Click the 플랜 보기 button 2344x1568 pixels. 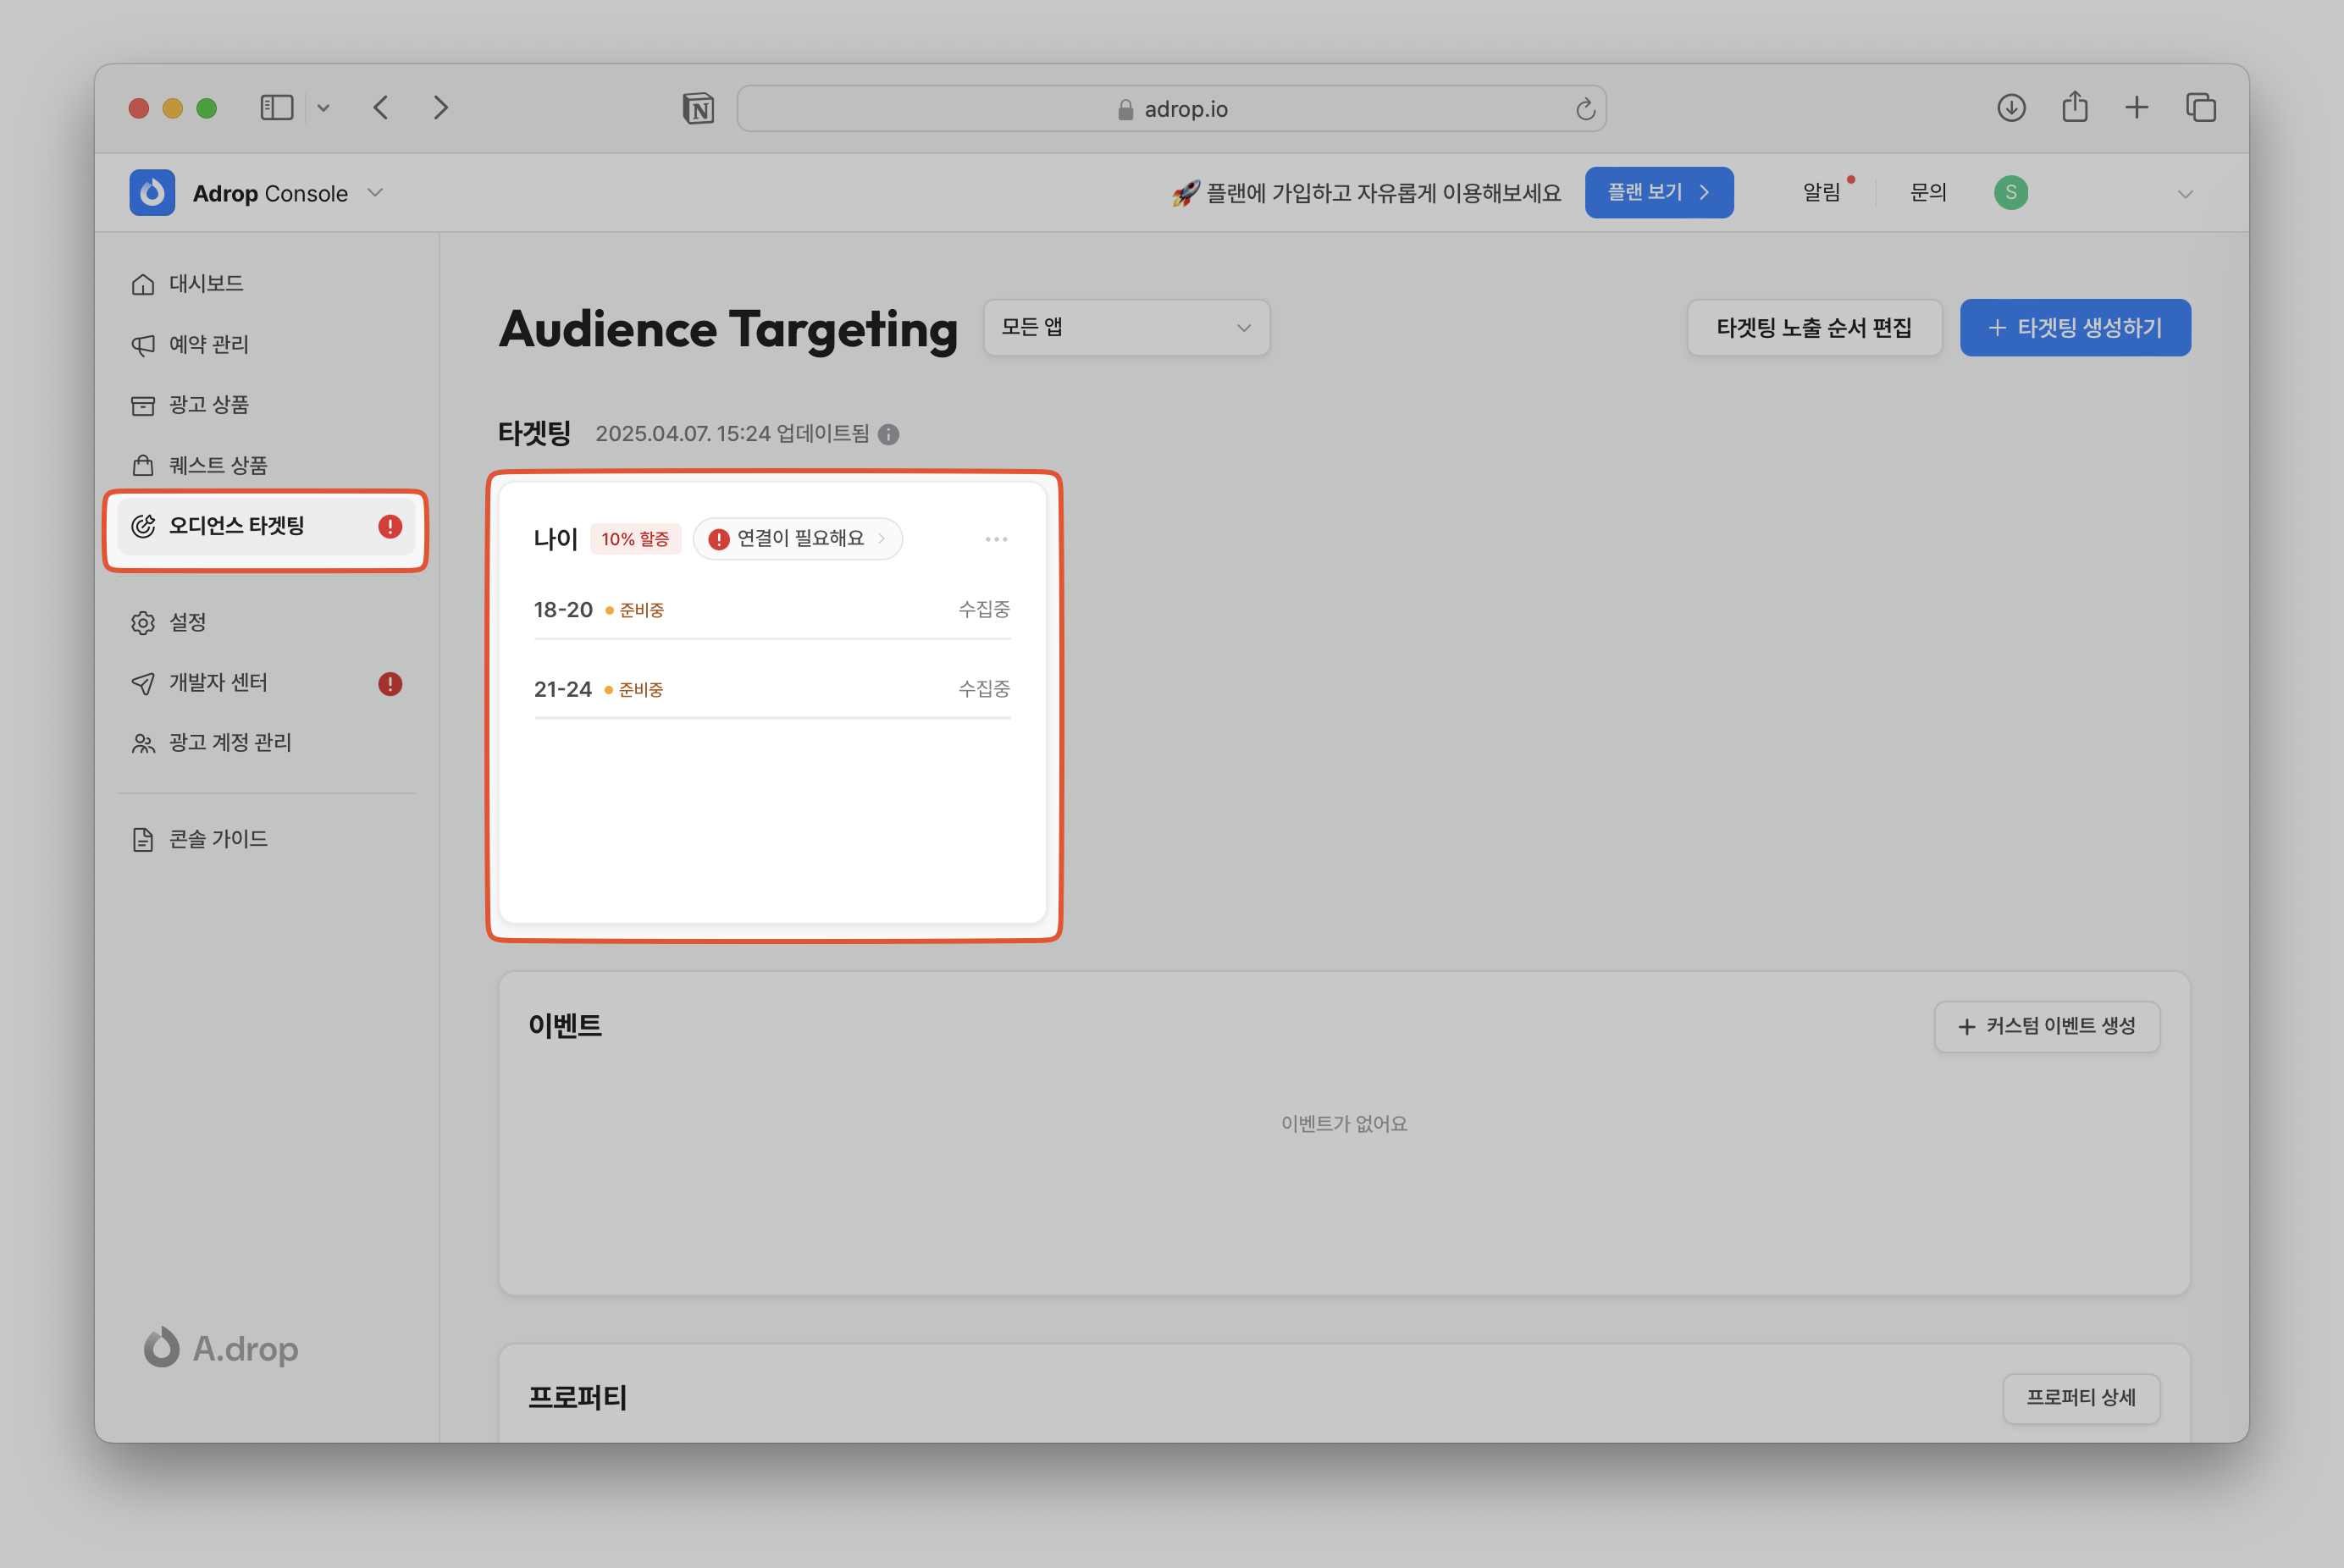click(1659, 192)
